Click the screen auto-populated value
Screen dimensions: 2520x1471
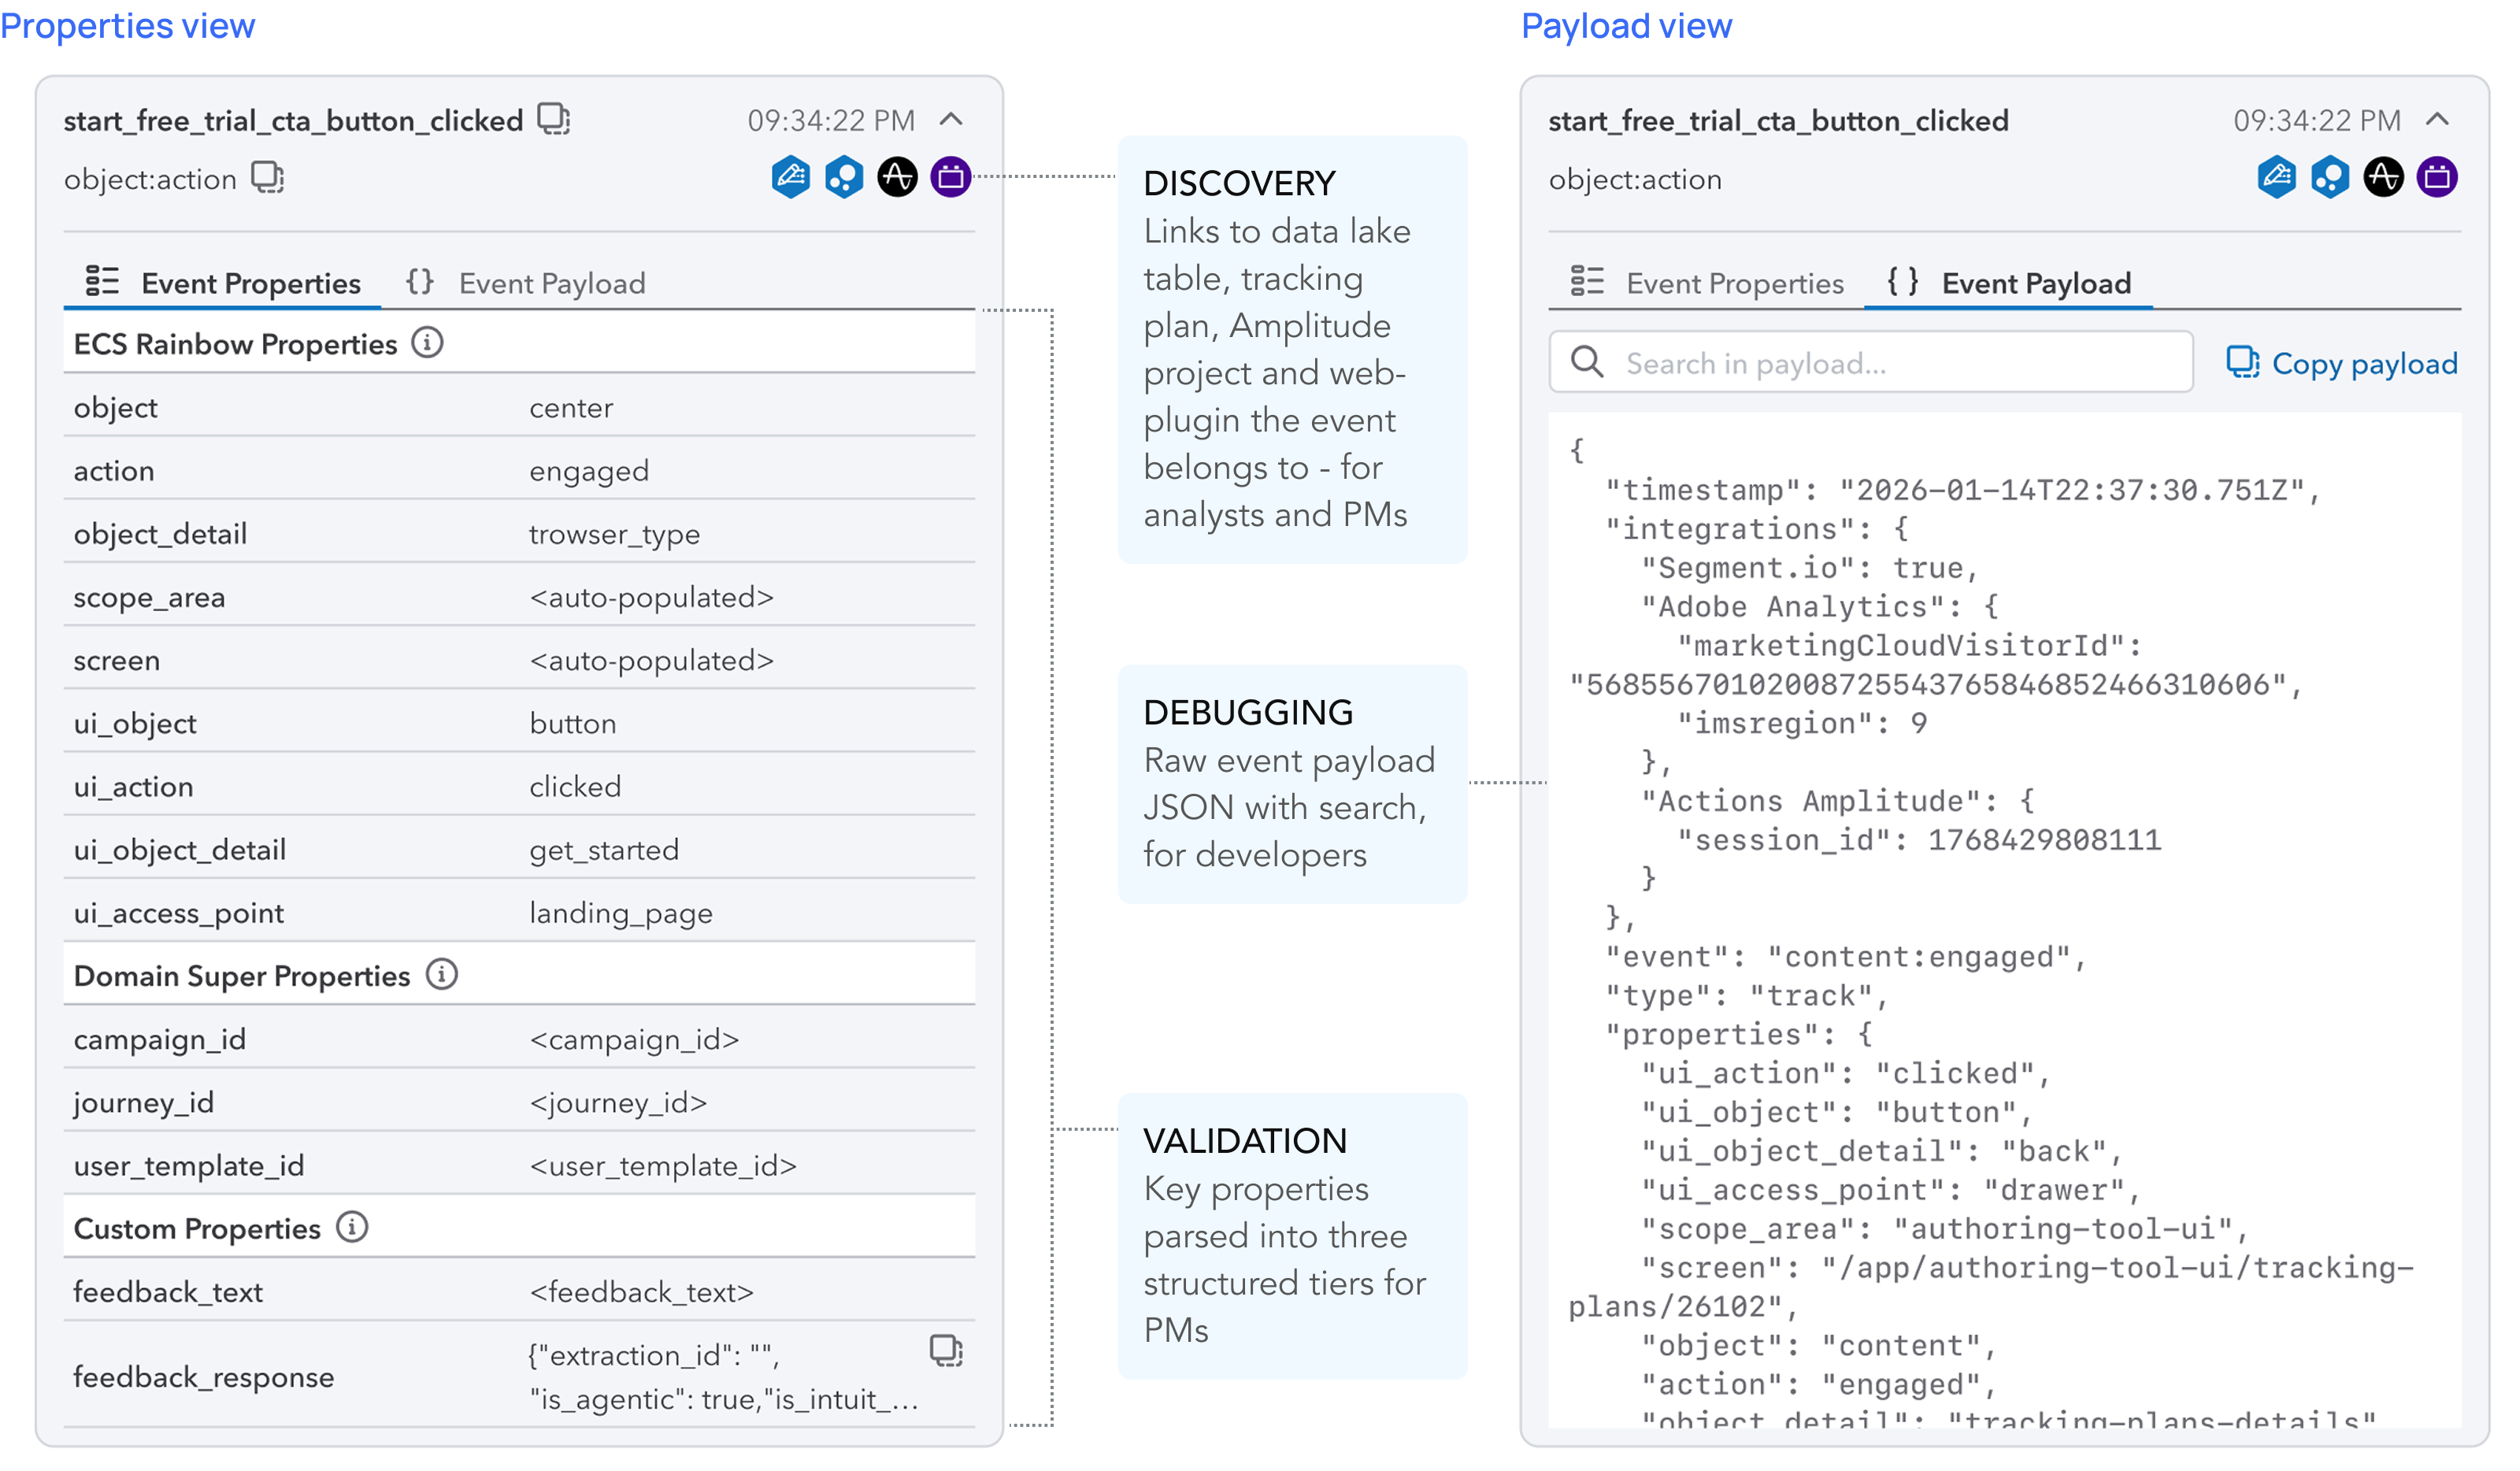[x=652, y=660]
